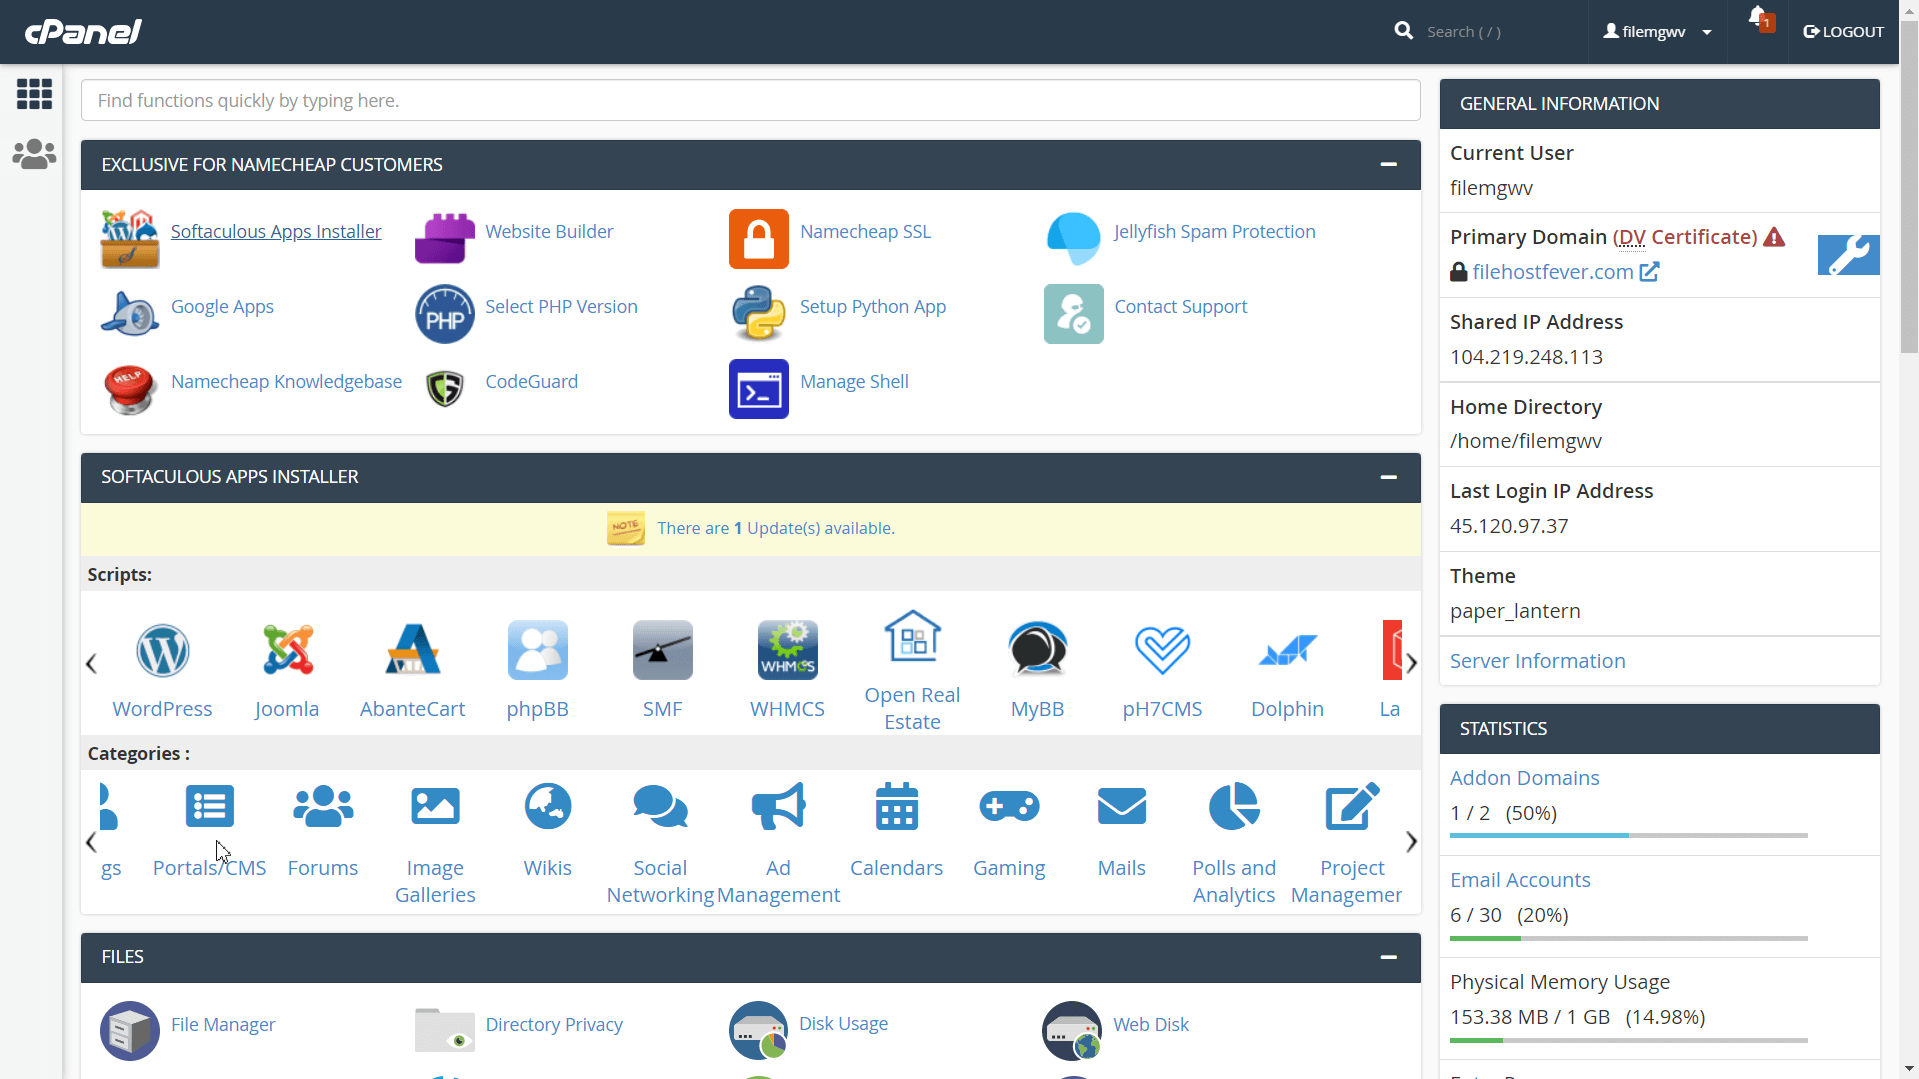Show next categories with right arrow
1919x1079 pixels.
[1411, 842]
